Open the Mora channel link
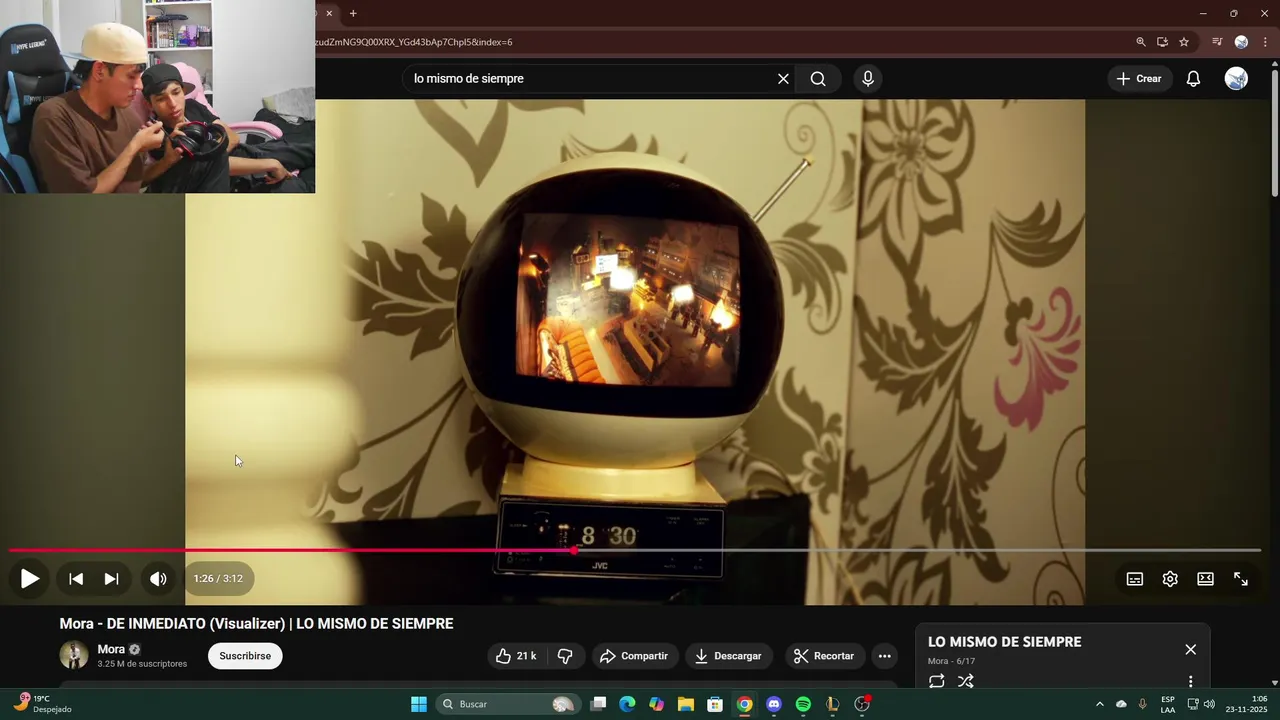1280x720 pixels. pos(111,649)
